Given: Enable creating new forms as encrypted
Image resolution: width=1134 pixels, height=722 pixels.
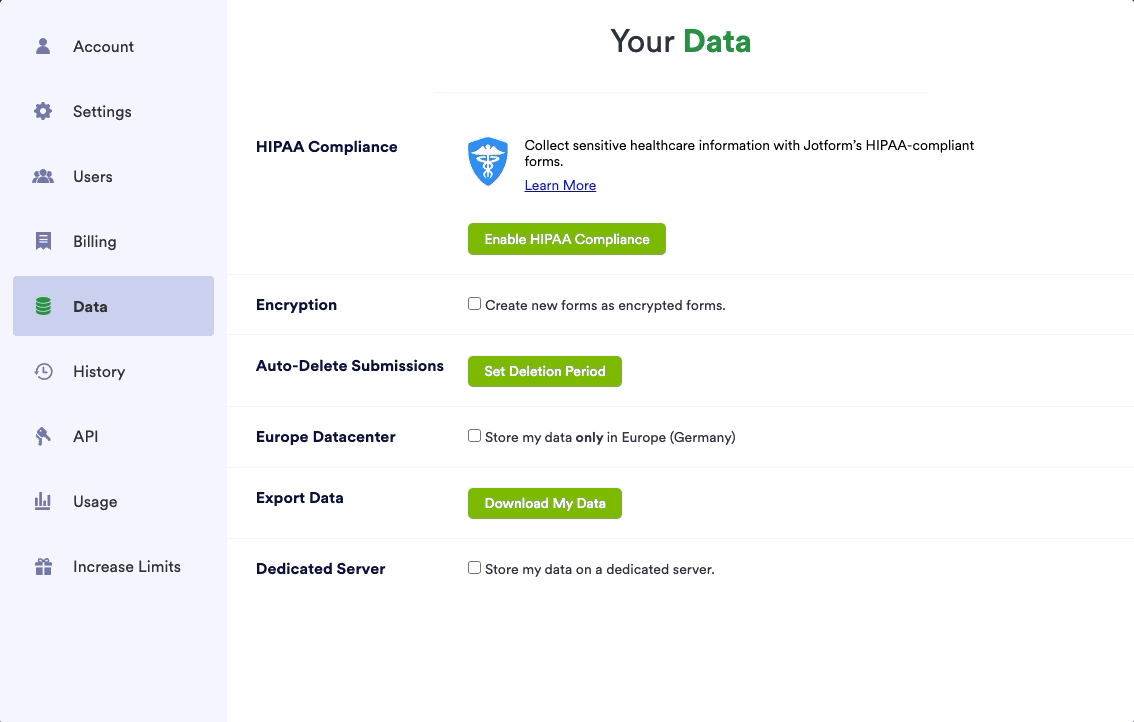Looking at the screenshot, I should (x=475, y=304).
